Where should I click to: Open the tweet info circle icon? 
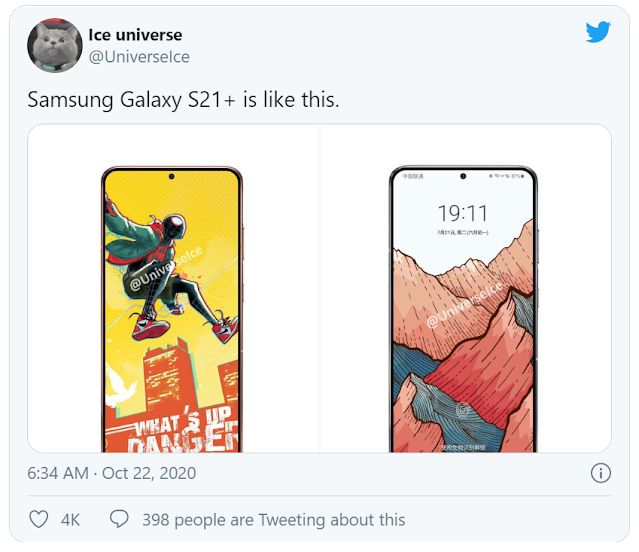(x=601, y=473)
